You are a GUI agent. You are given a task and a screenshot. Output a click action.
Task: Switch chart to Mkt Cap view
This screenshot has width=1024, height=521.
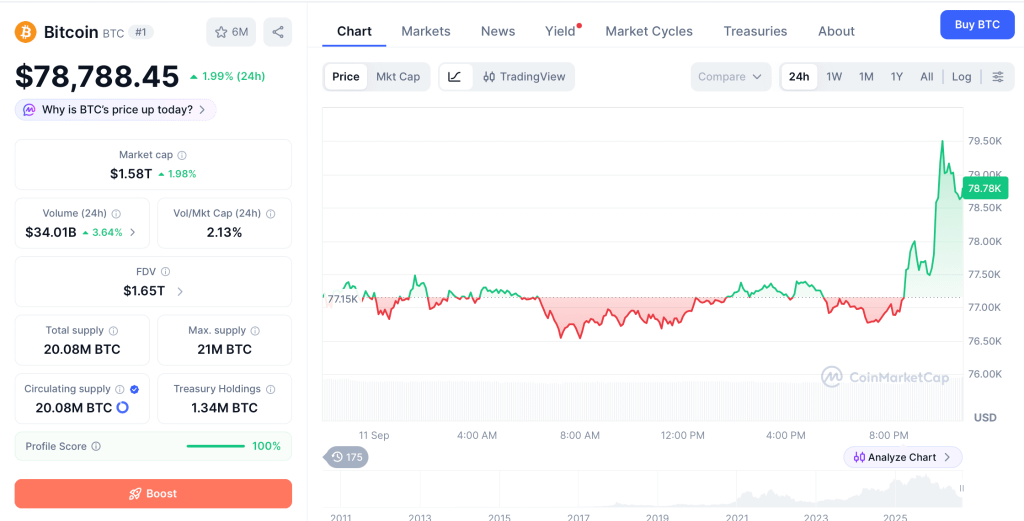(x=398, y=76)
